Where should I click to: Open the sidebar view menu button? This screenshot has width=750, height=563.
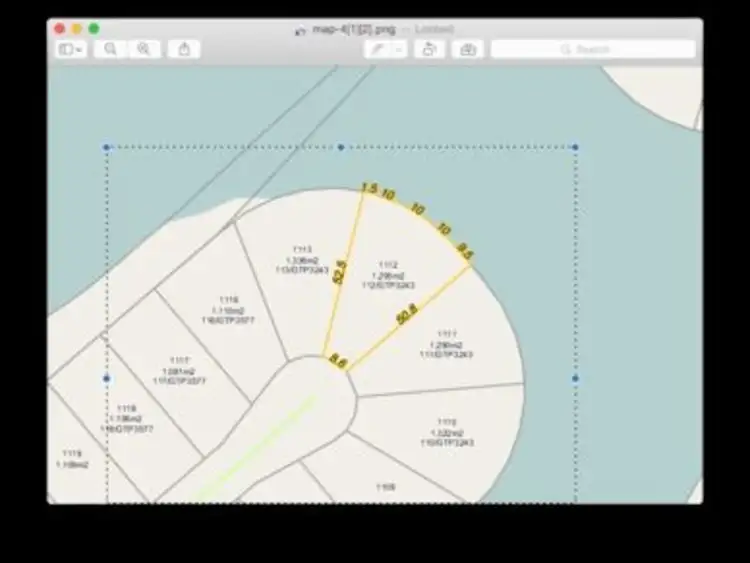[70, 49]
